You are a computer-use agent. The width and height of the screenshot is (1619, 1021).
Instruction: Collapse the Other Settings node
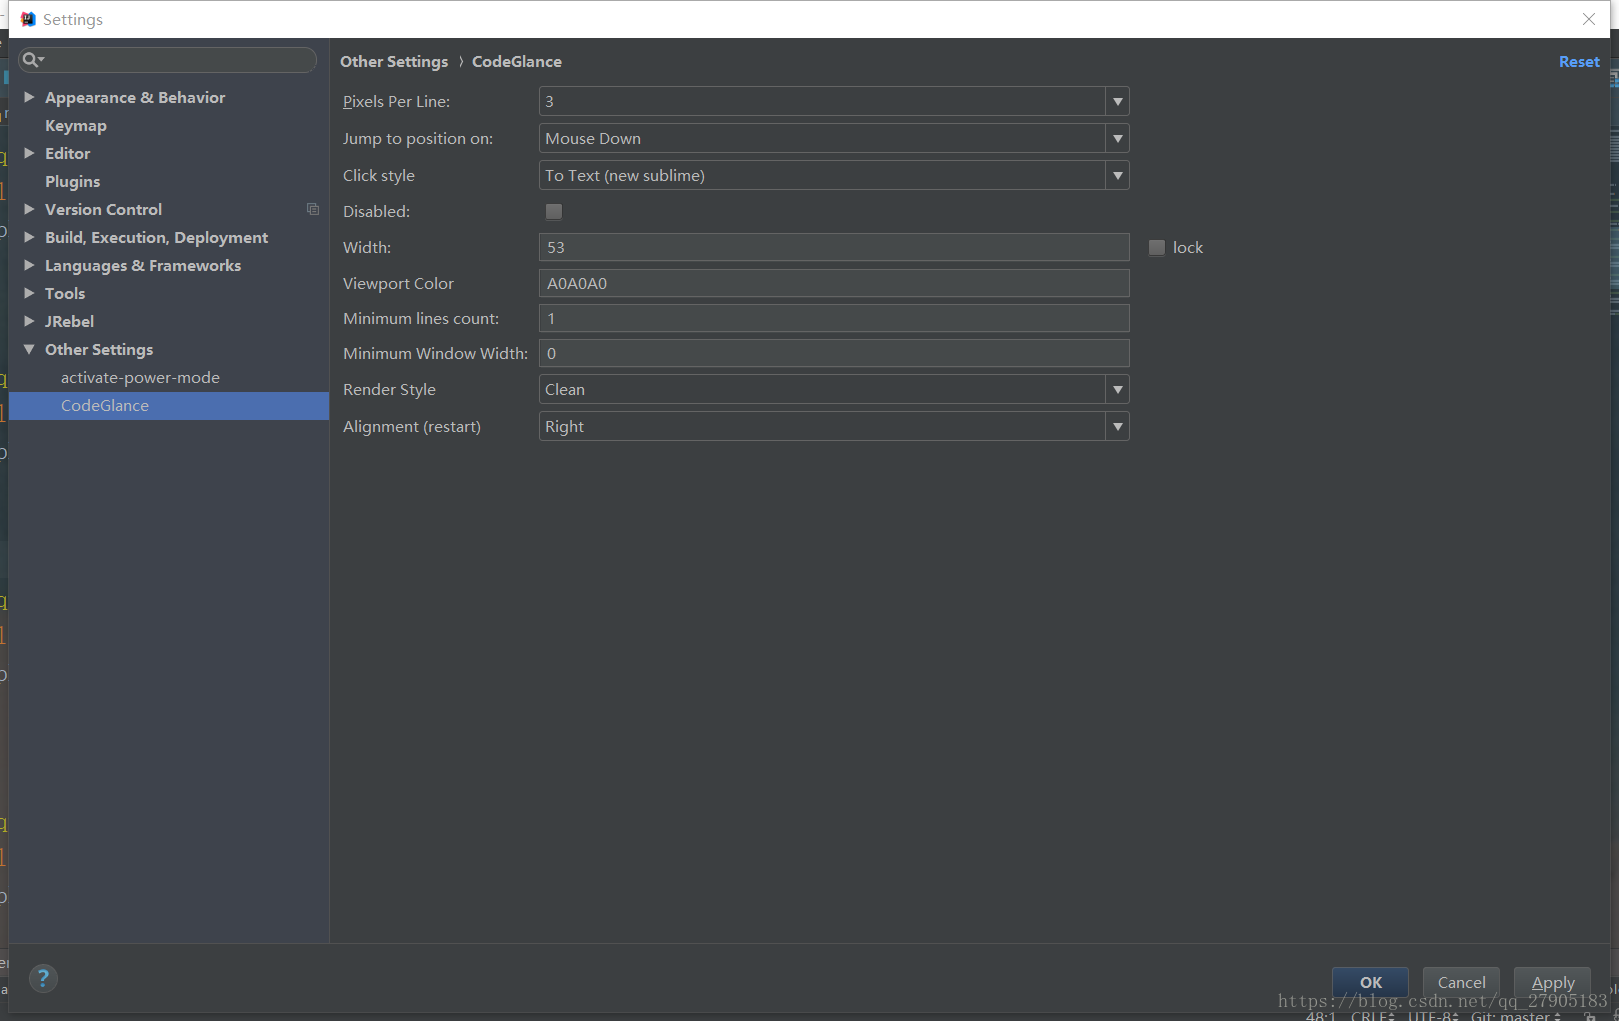coord(29,349)
